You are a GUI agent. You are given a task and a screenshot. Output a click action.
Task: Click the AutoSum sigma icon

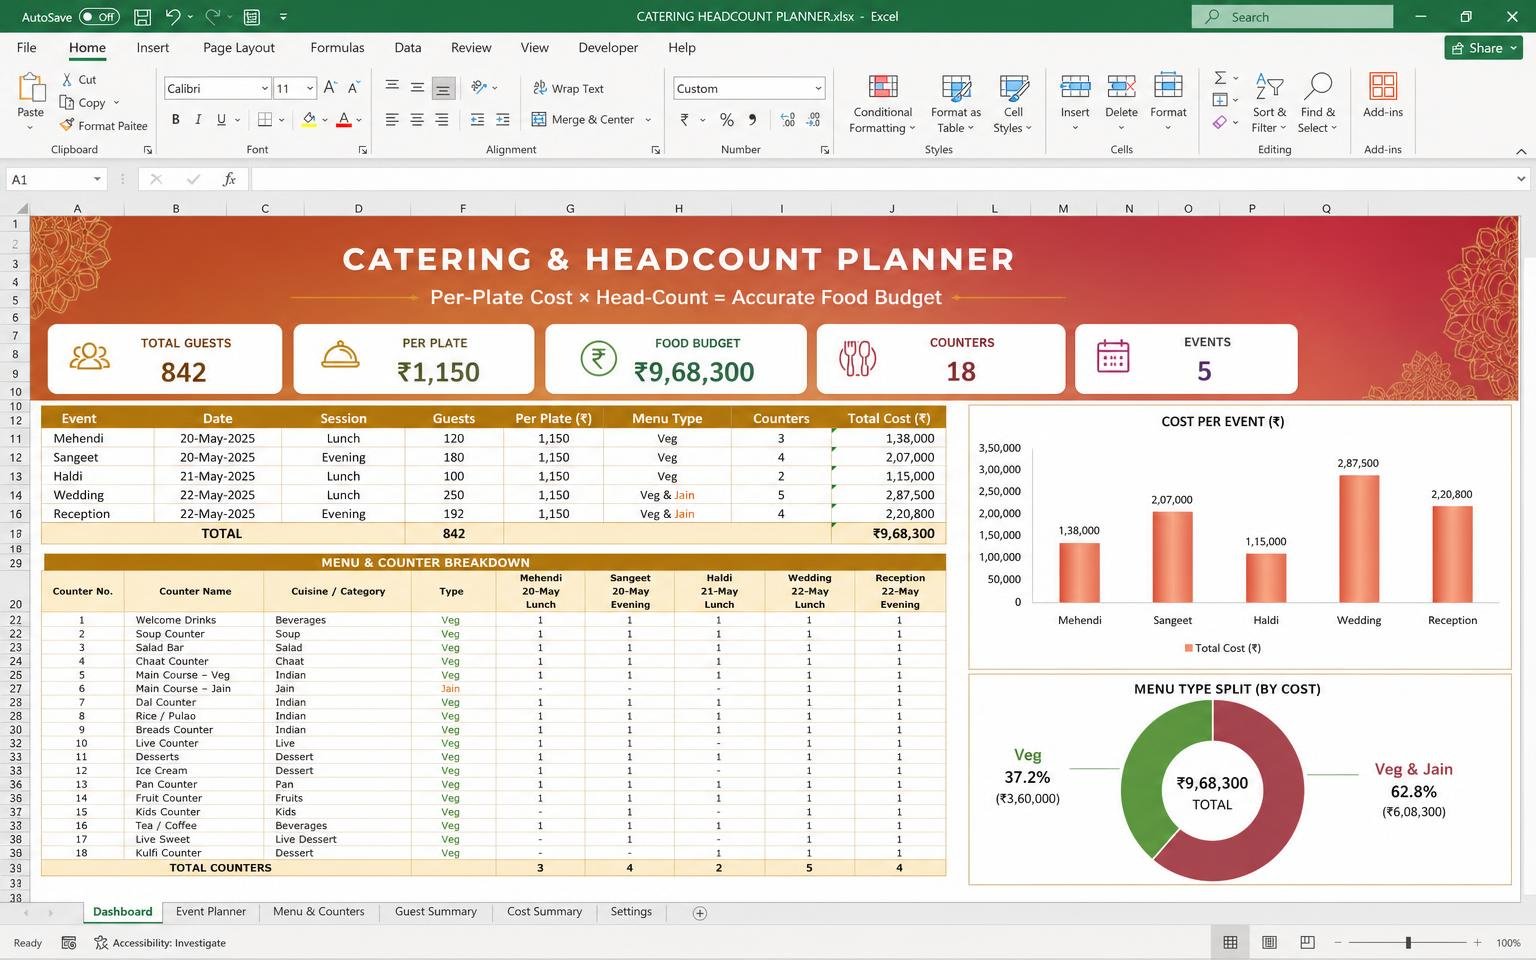point(1220,78)
